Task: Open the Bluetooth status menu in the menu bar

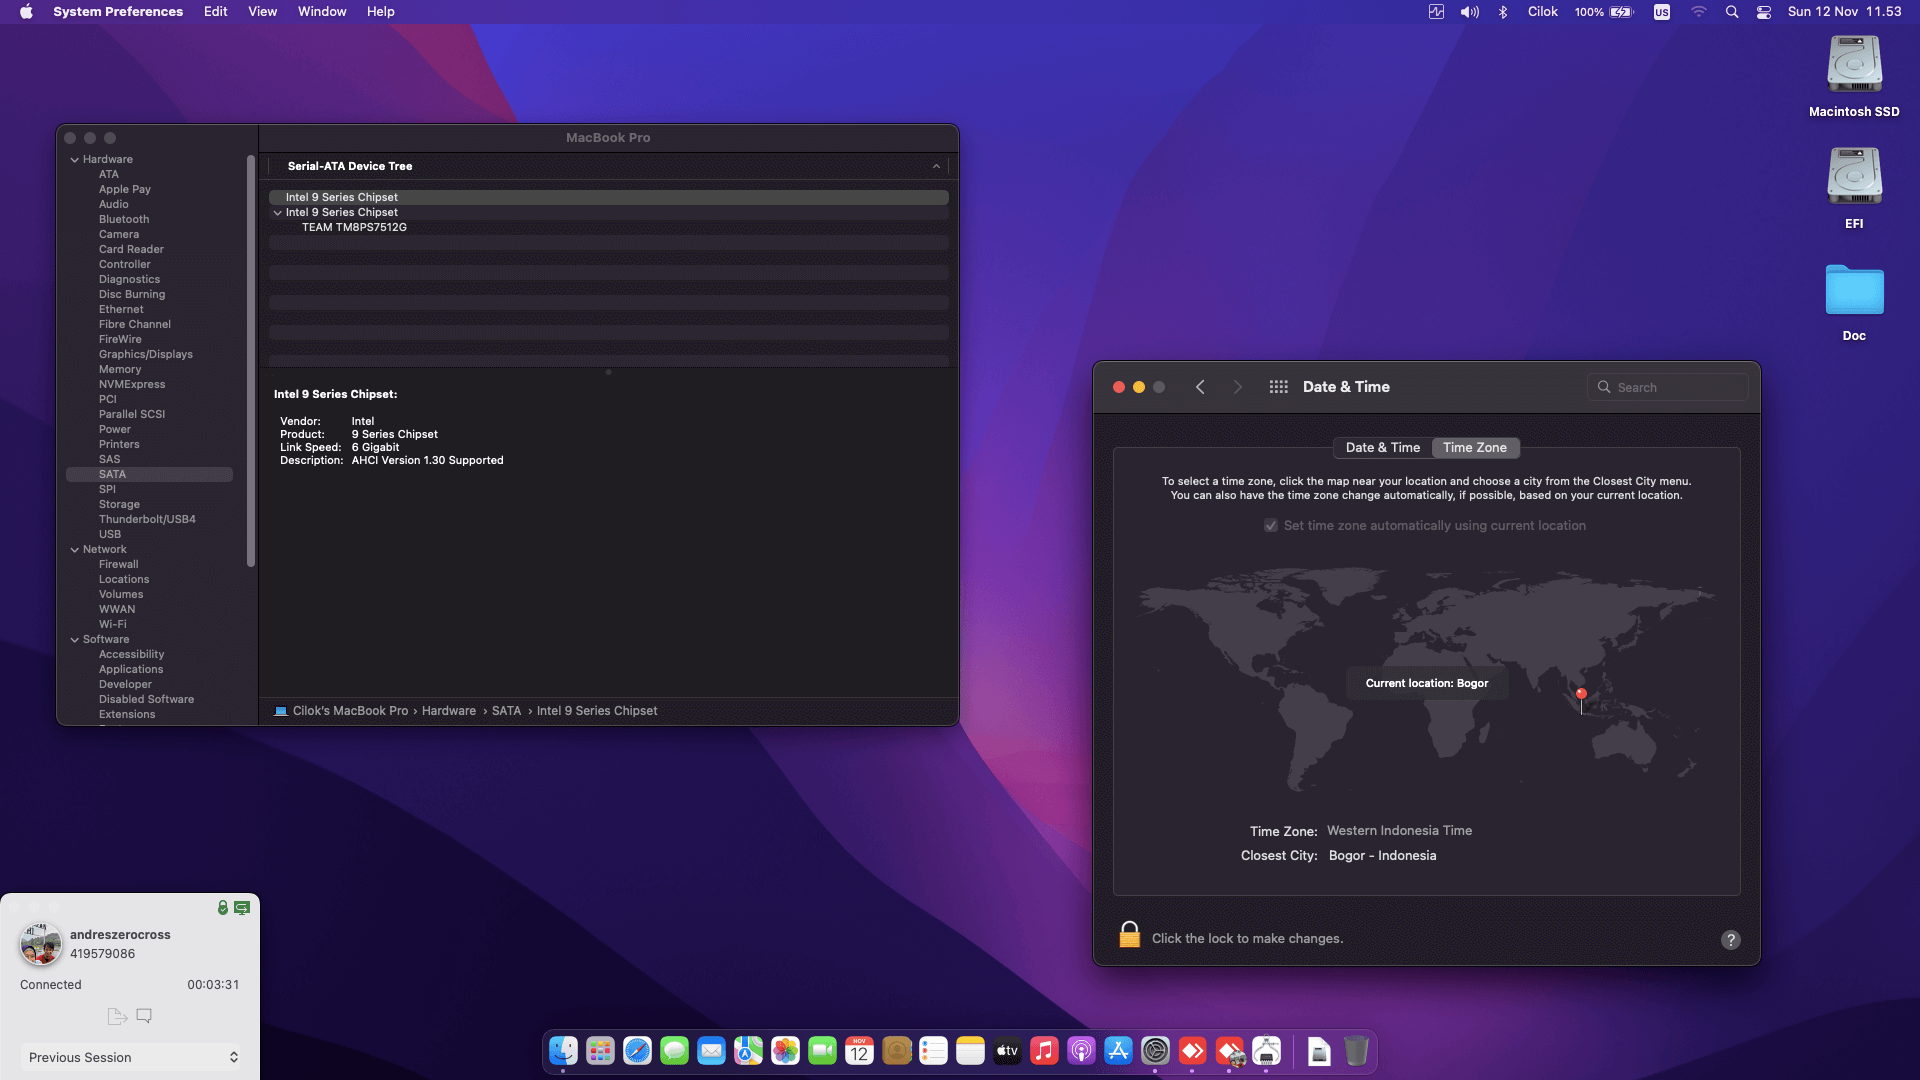Action: (x=1502, y=12)
